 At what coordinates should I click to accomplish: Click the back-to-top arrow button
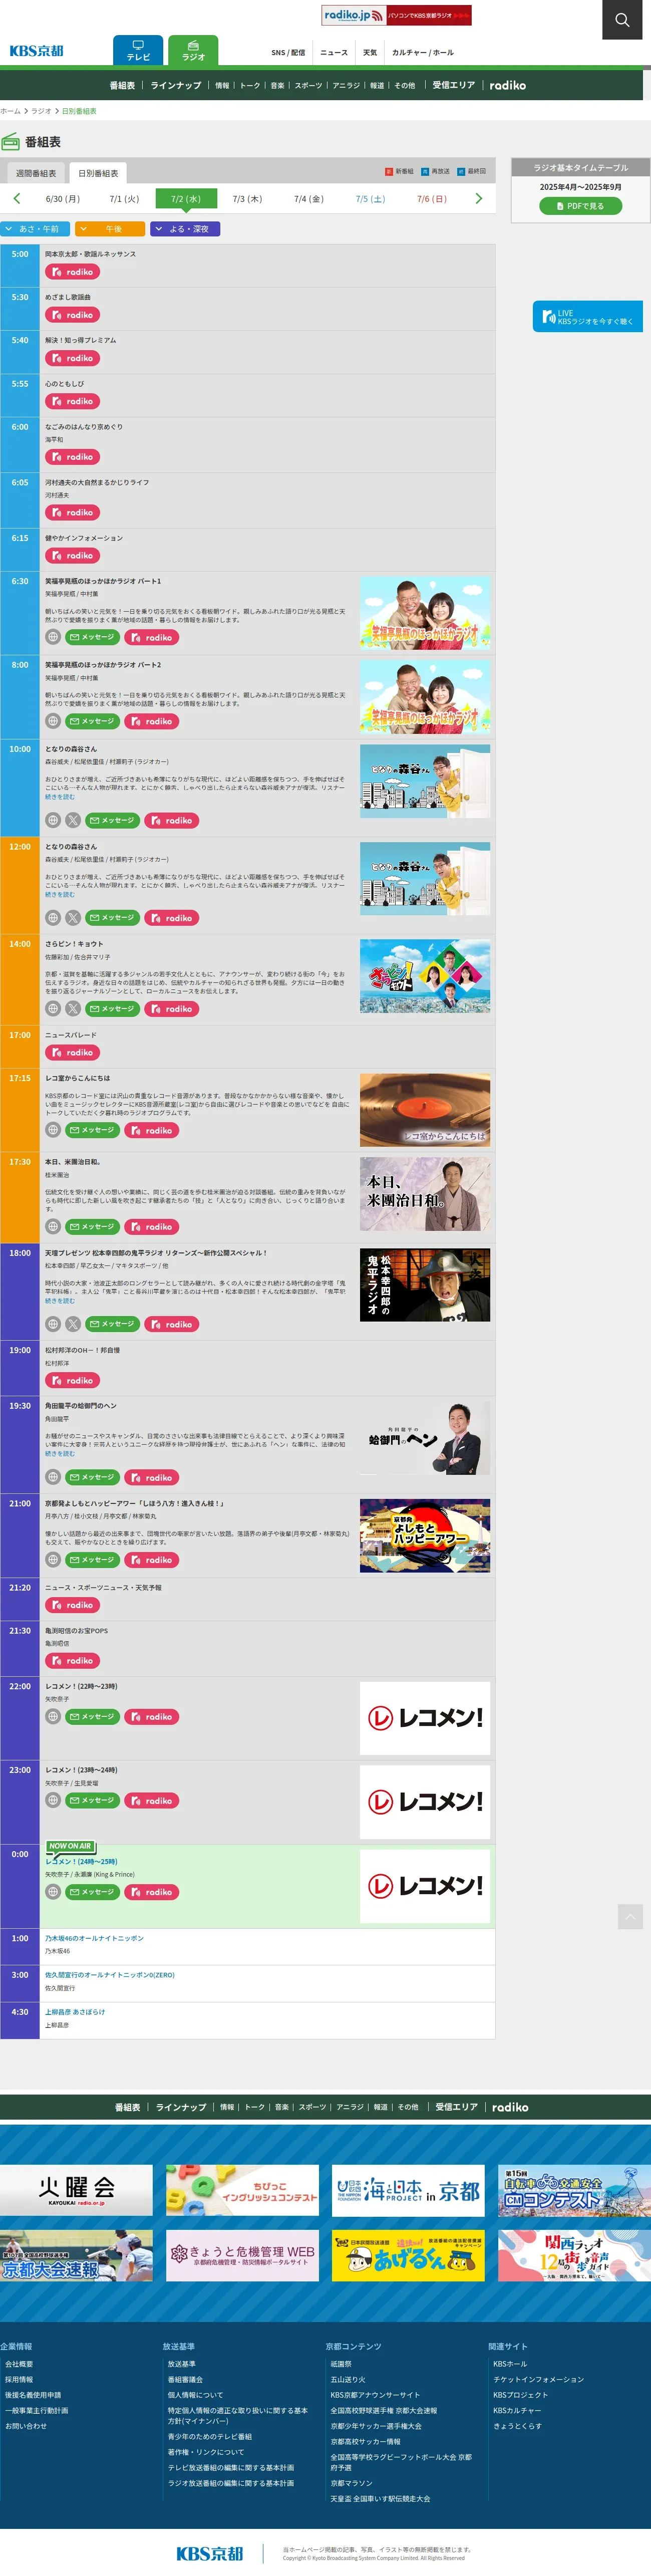(630, 1916)
